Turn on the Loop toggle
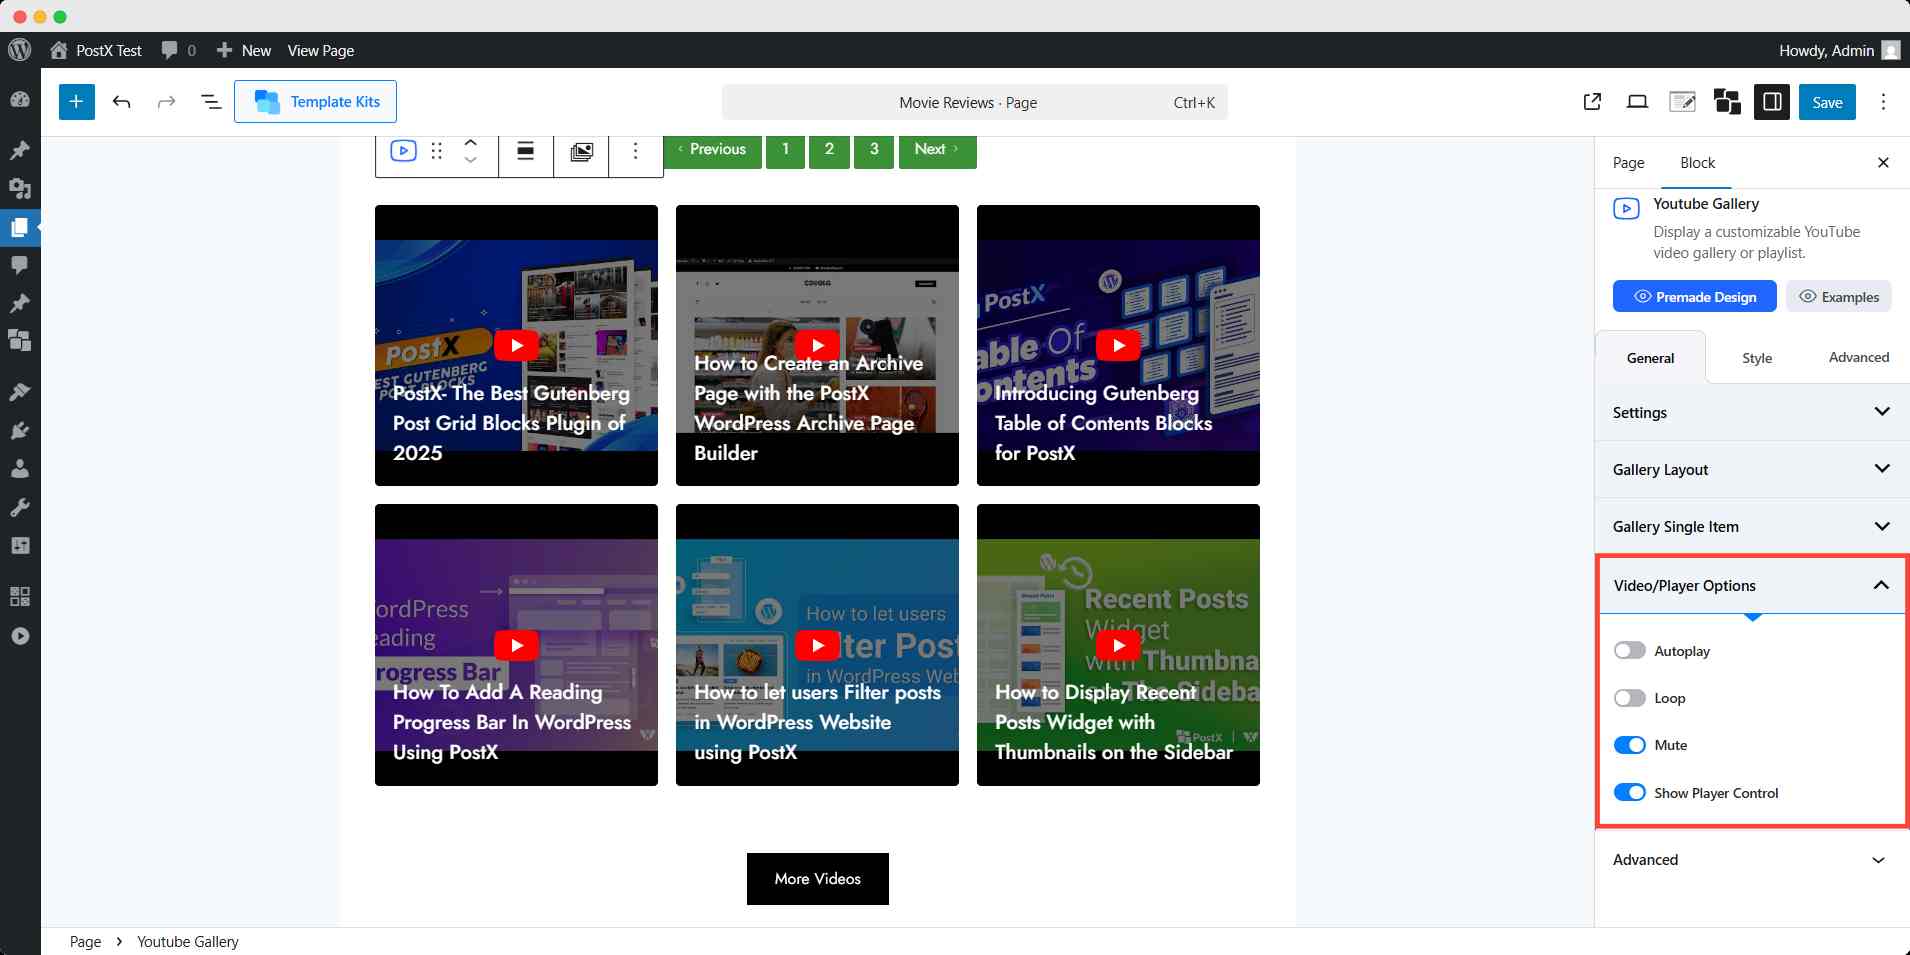This screenshot has height=955, width=1910. tap(1630, 698)
